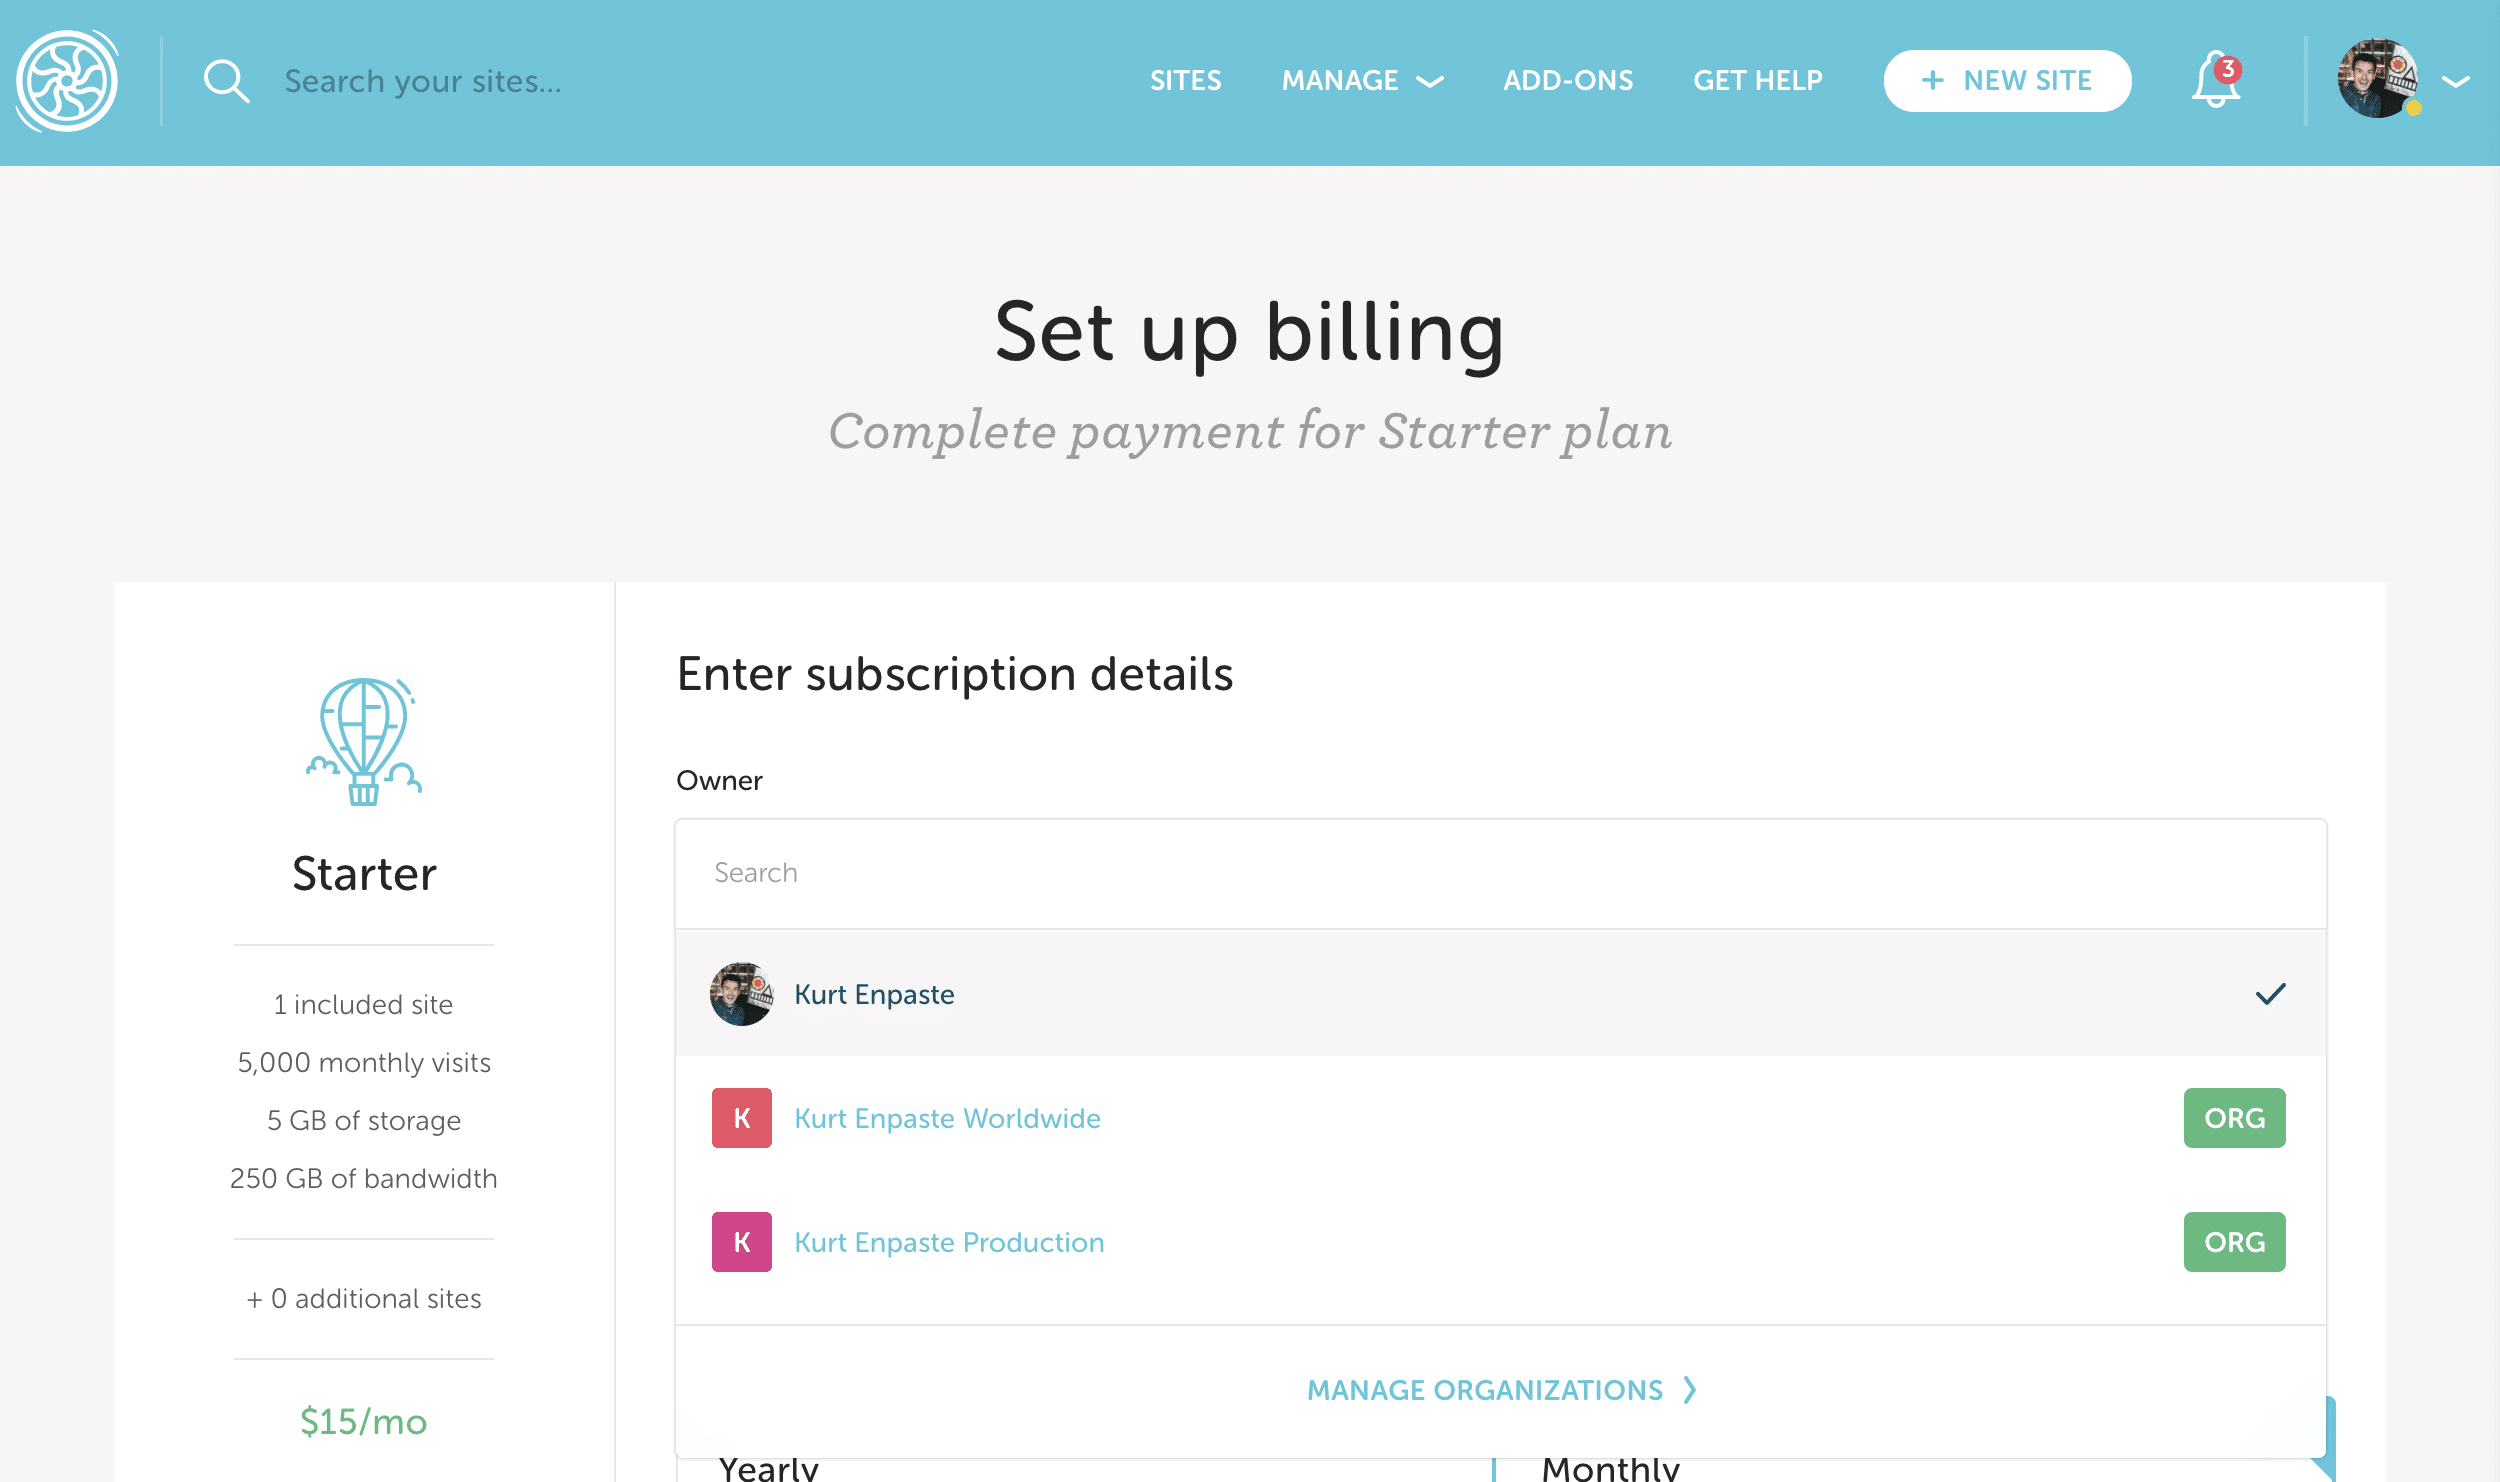This screenshot has width=2500, height=1482.
Task: Click the New Site button
Action: 2007,81
